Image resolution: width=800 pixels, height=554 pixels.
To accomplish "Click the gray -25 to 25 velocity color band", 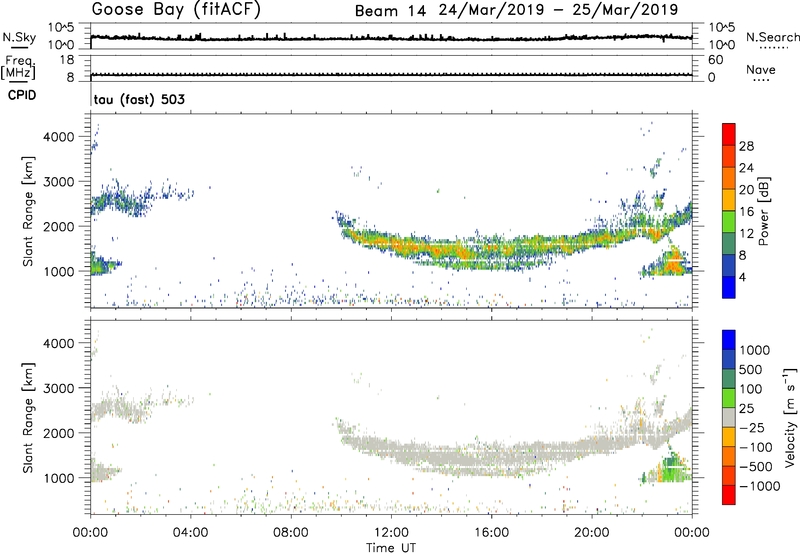I will 729,418.
